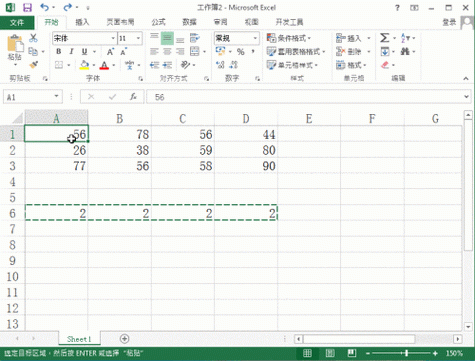Open the font name dropdown

113,38
